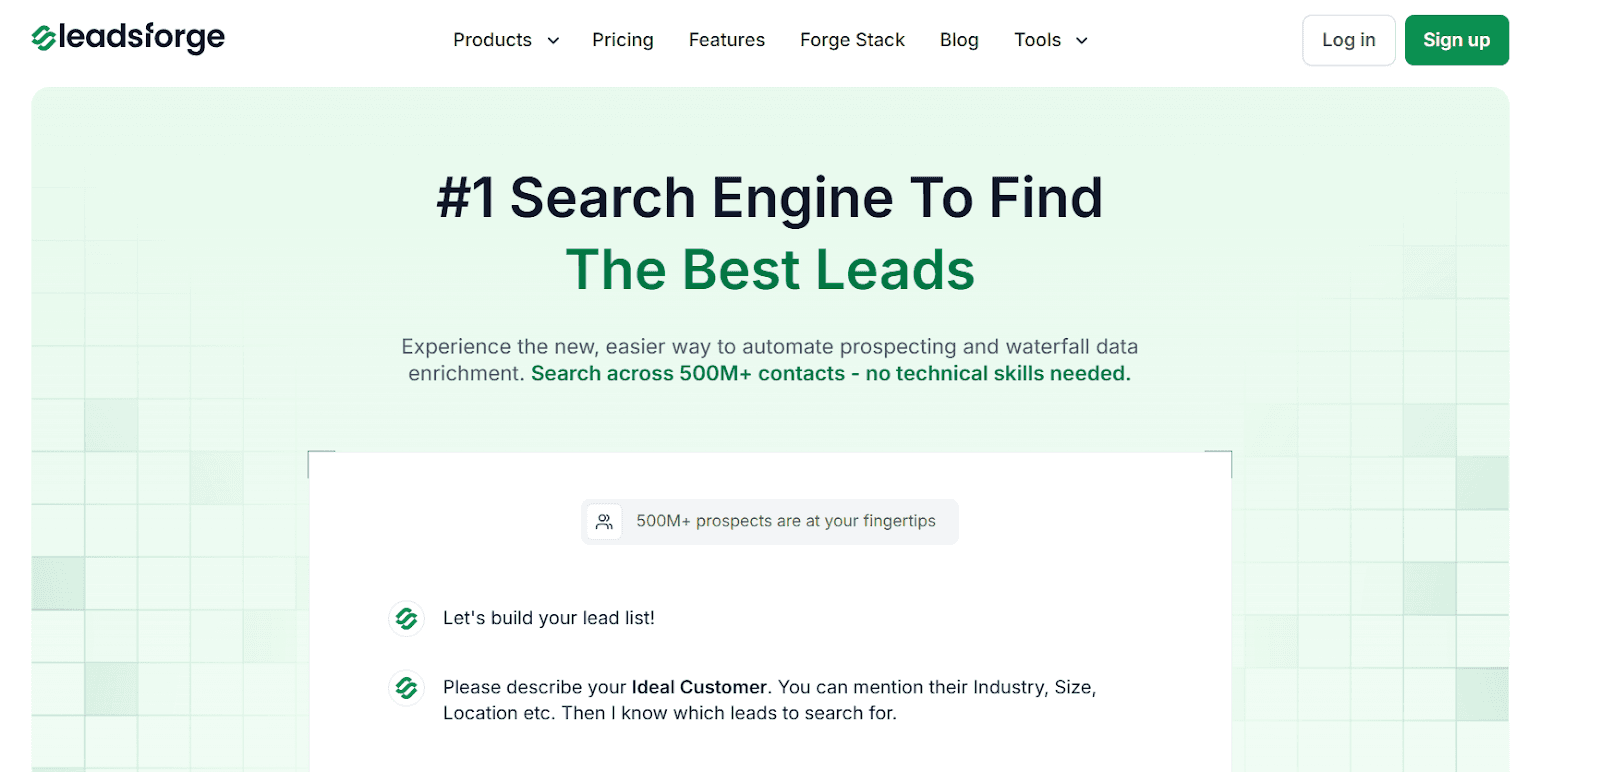The image size is (1600, 772).
Task: Expand the Products dropdown
Action: click(x=493, y=40)
